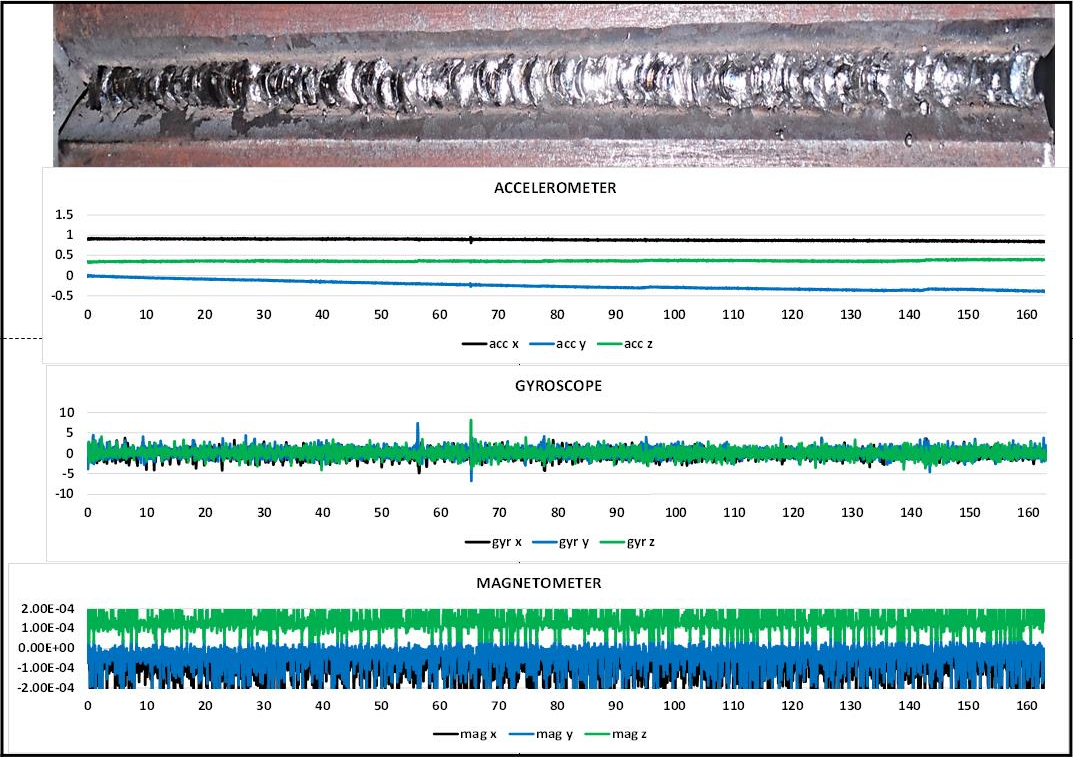Select the acc y legend entry

click(558, 344)
